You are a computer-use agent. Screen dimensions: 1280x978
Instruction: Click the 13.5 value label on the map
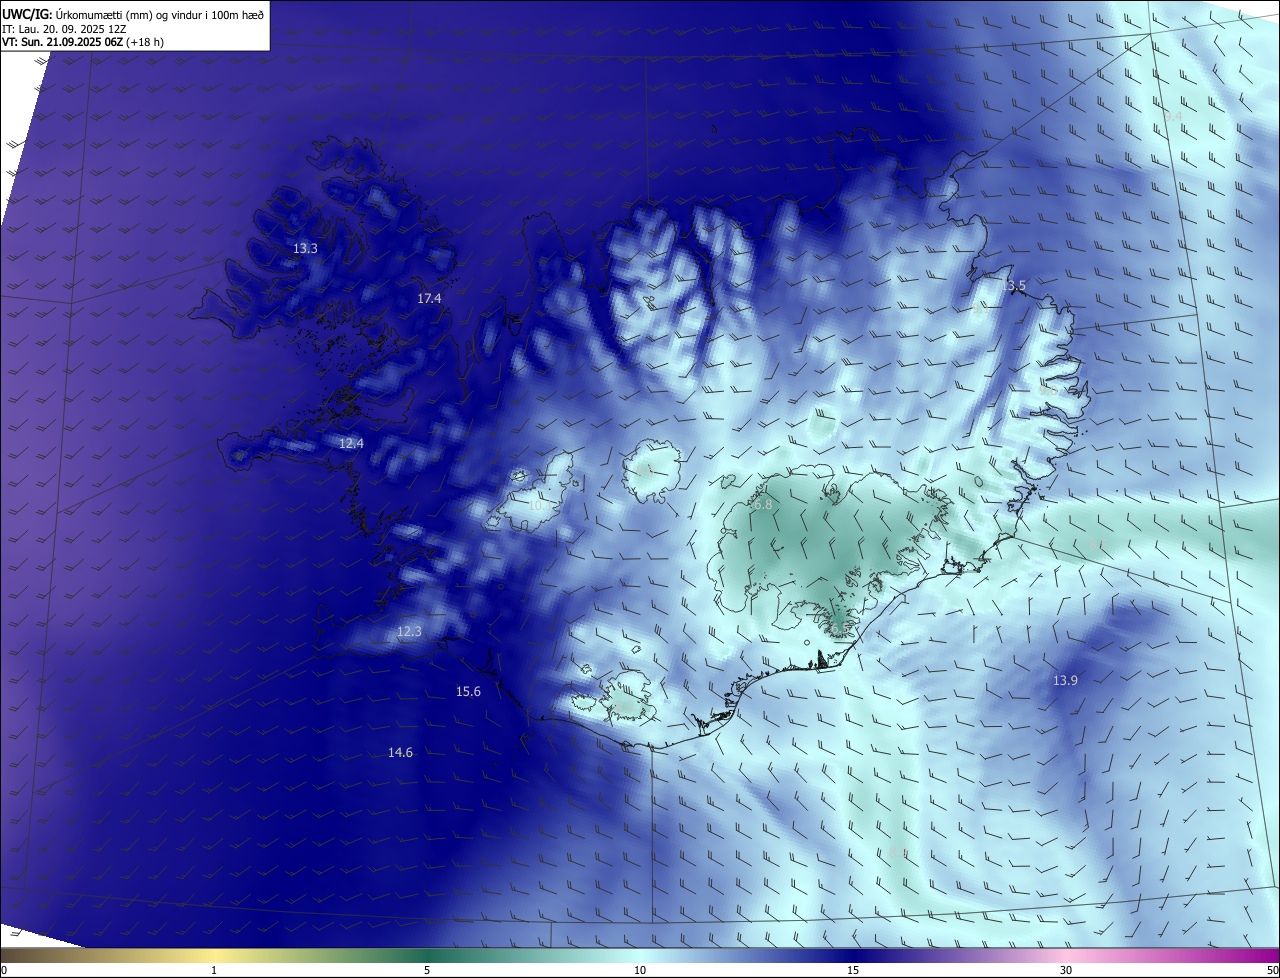(1013, 285)
